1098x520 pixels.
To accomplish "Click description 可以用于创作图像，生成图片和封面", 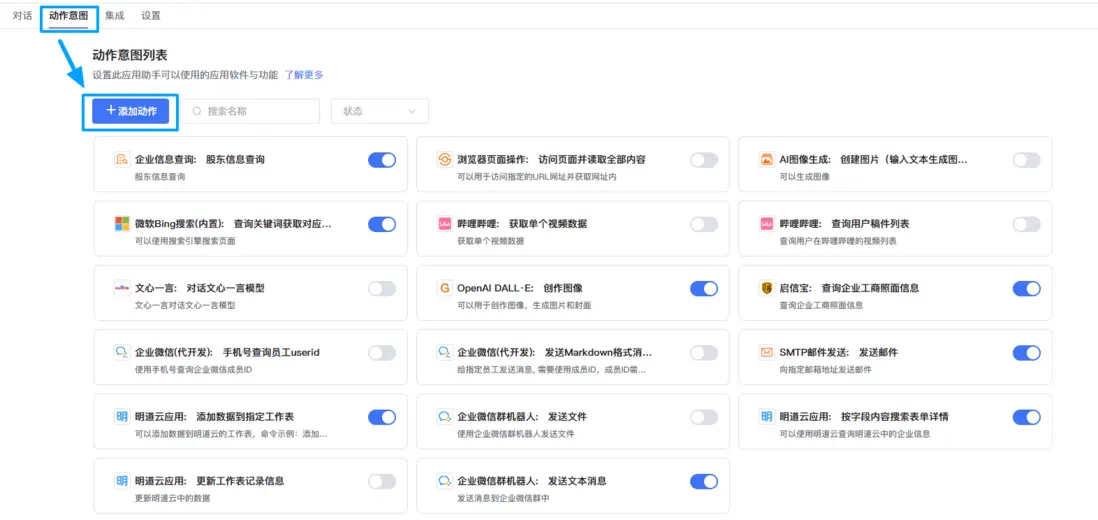I will click(x=525, y=306).
